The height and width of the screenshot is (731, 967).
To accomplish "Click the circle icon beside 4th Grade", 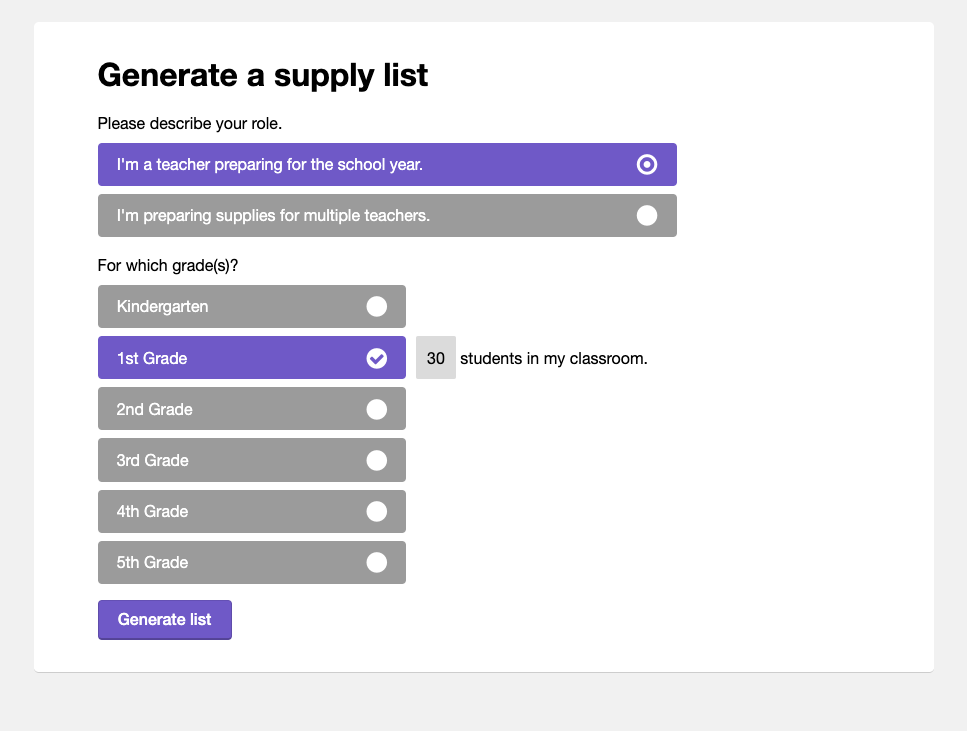I will (x=376, y=511).
